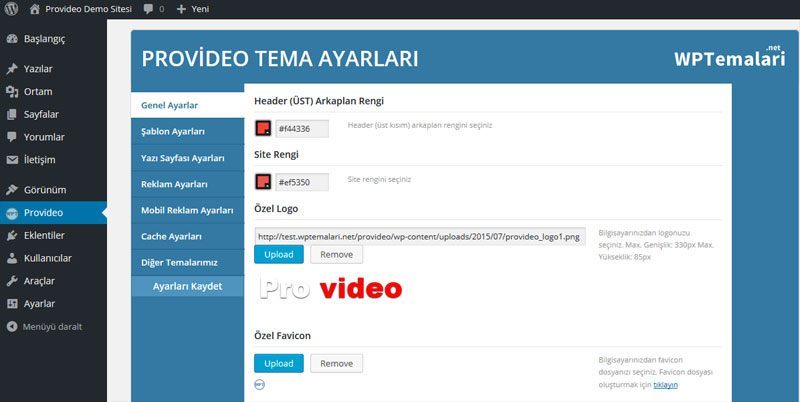Switch to the Şablon Ayarları tab
This screenshot has width=800, height=402.
click(x=188, y=132)
